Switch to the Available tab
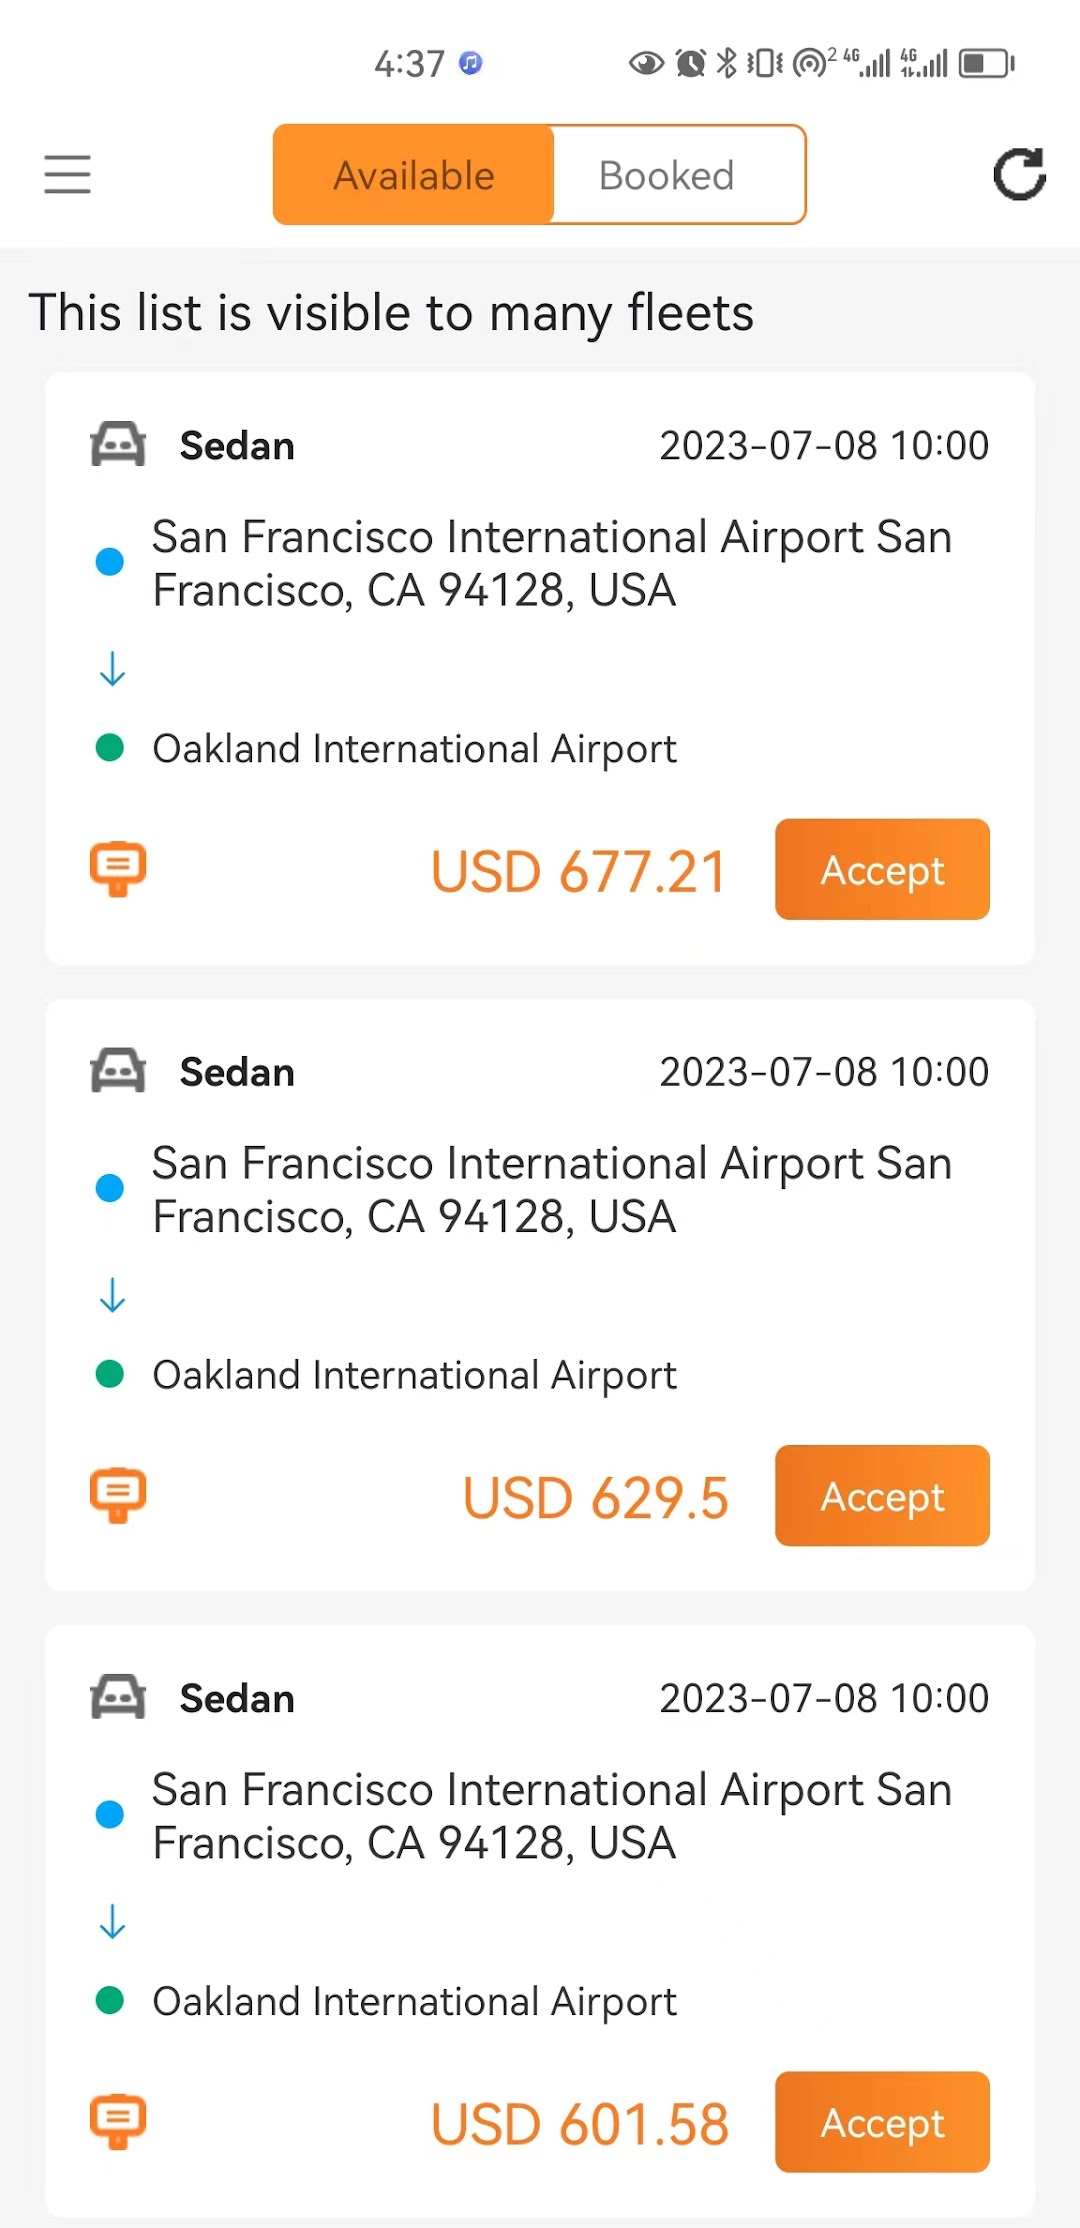 (413, 175)
